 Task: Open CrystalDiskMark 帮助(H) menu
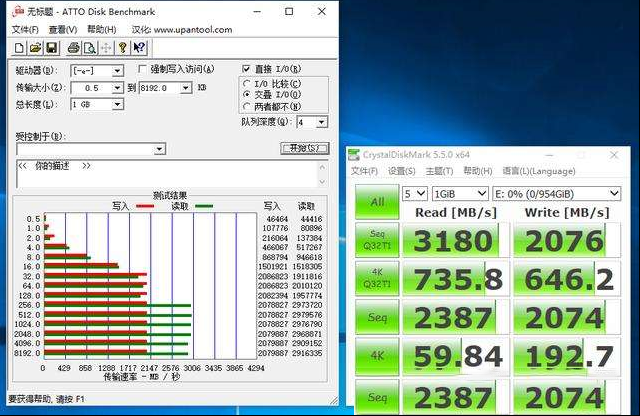tap(478, 171)
